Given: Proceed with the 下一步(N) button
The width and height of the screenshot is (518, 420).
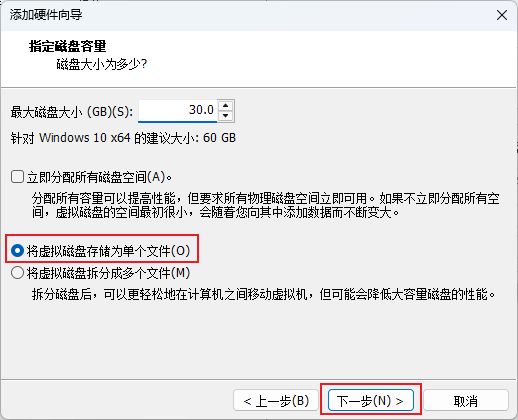Looking at the screenshot, I should pyautogui.click(x=371, y=400).
